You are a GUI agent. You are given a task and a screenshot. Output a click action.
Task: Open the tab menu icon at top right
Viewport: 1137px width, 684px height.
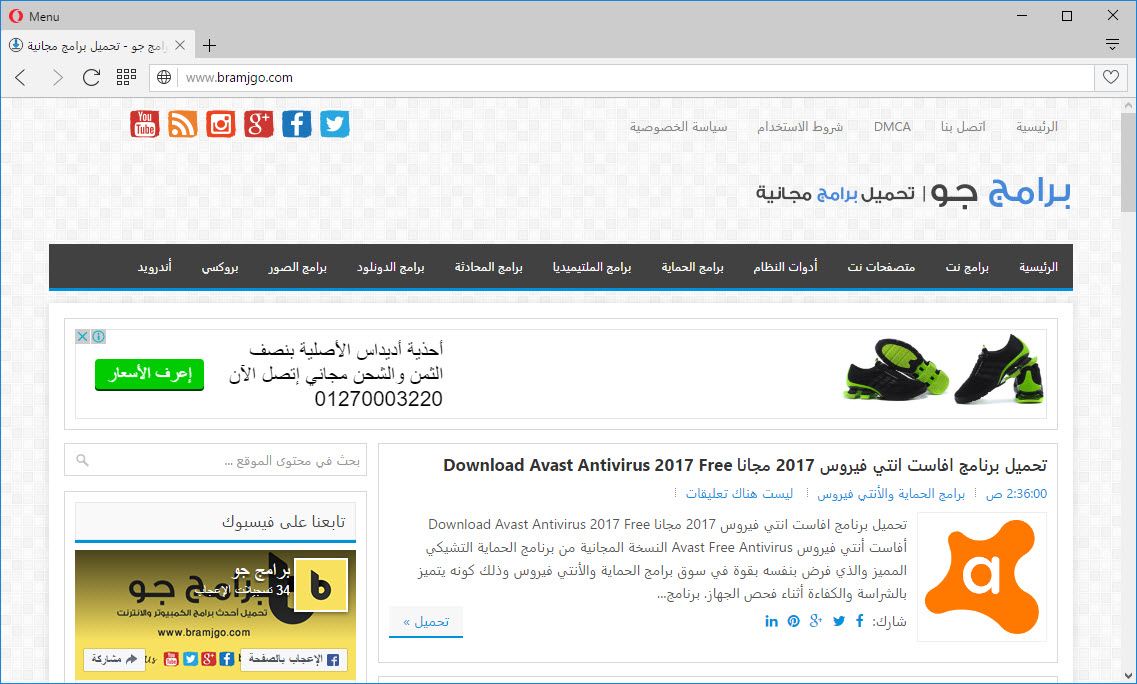point(1112,45)
